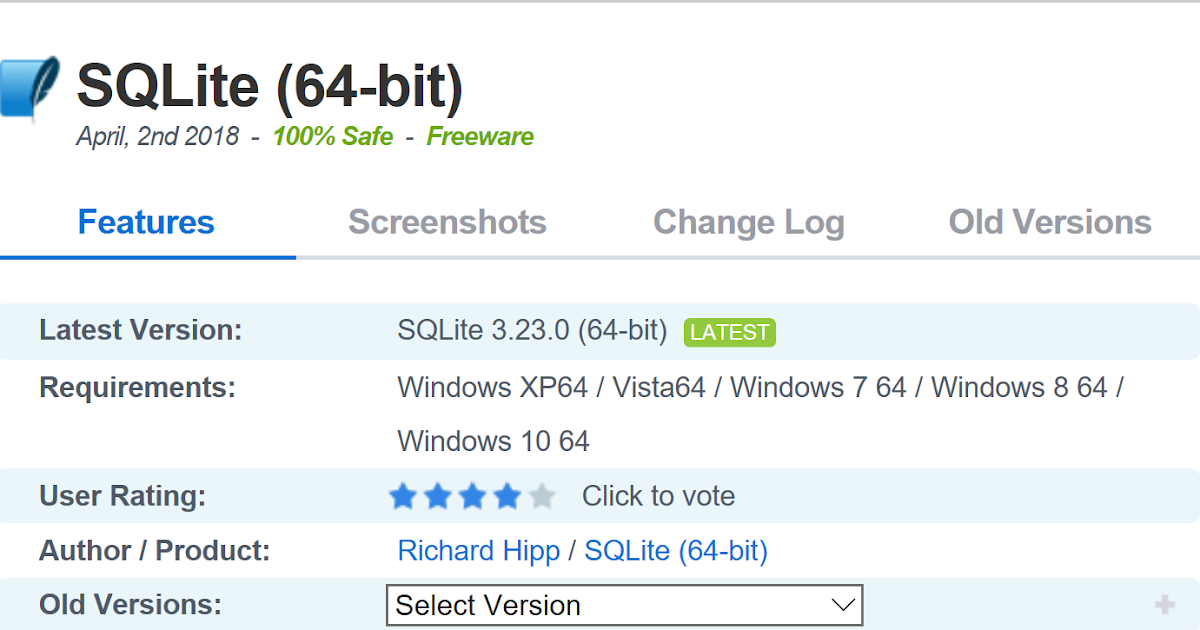Open the Richard Hipp author link

479,550
